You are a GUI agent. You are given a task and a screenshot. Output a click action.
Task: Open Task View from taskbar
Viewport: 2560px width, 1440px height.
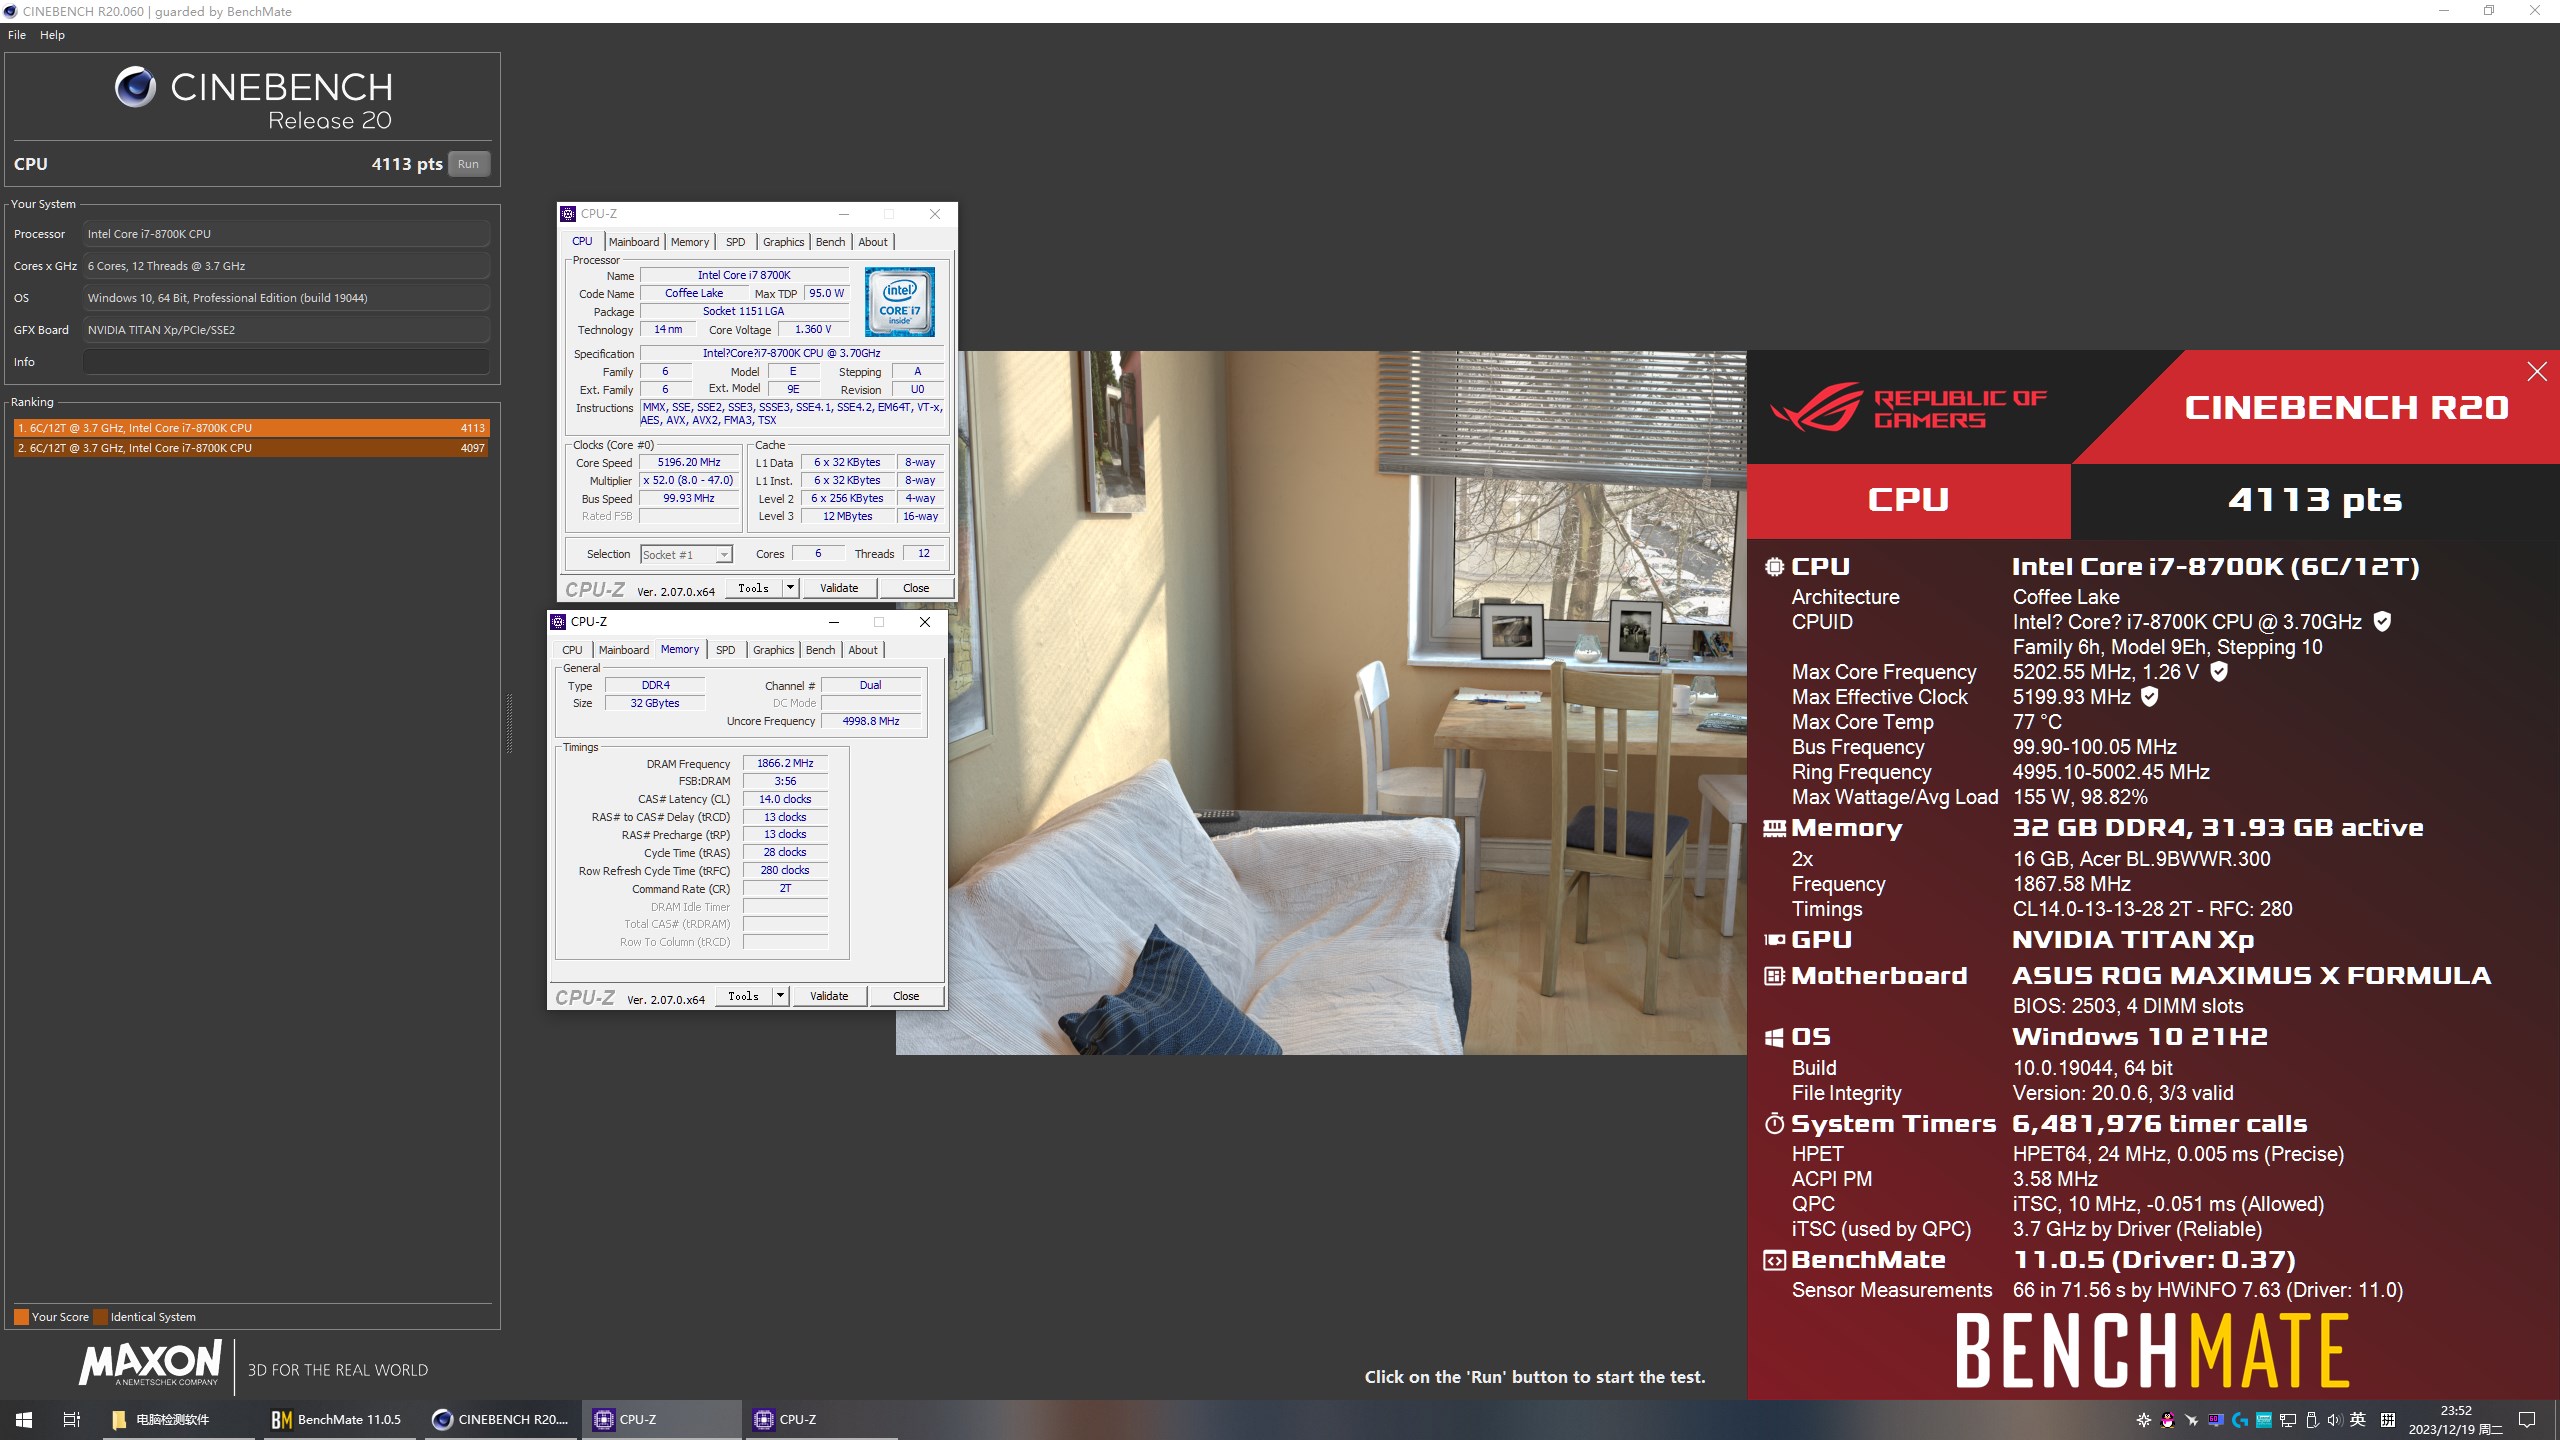pyautogui.click(x=72, y=1420)
